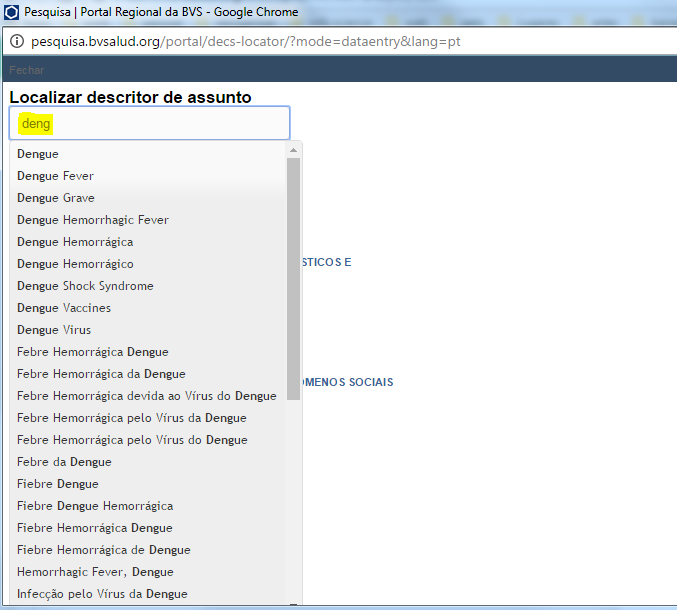Open the category link ending 'STICOS E'

coord(327,262)
